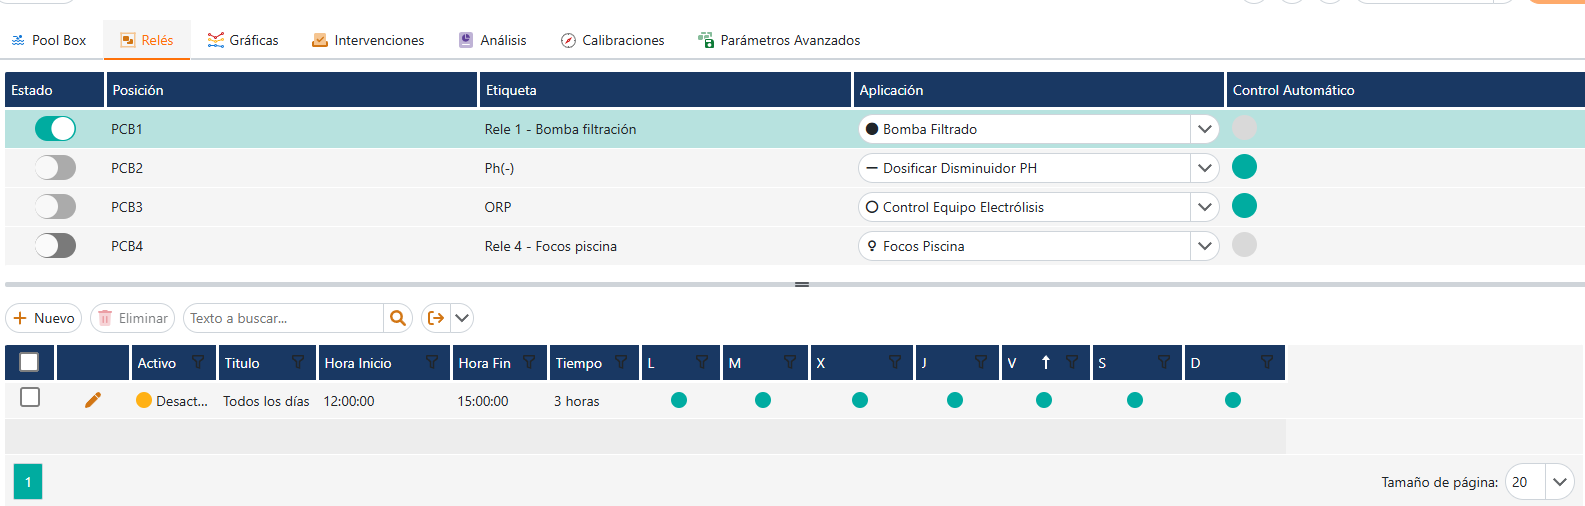The height and width of the screenshot is (506, 1585).
Task: Open the export options dropdown arrow
Action: (x=462, y=318)
